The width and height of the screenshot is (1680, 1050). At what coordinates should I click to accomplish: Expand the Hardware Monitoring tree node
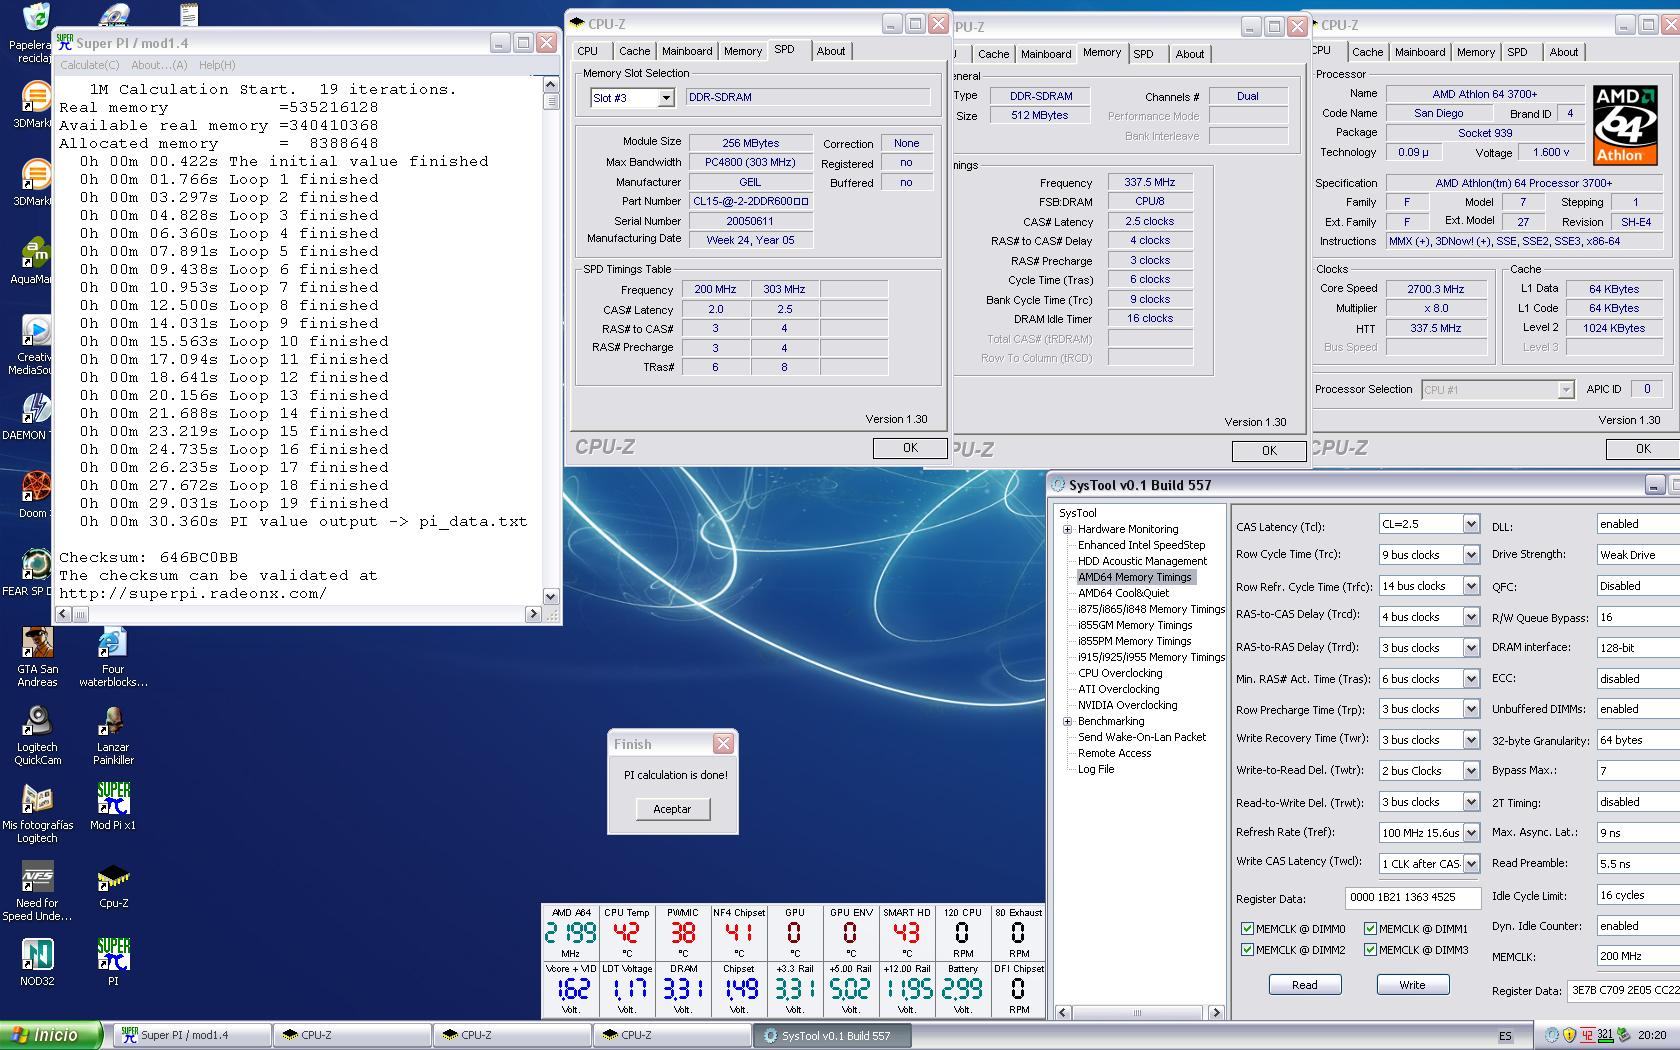[x=1067, y=529]
